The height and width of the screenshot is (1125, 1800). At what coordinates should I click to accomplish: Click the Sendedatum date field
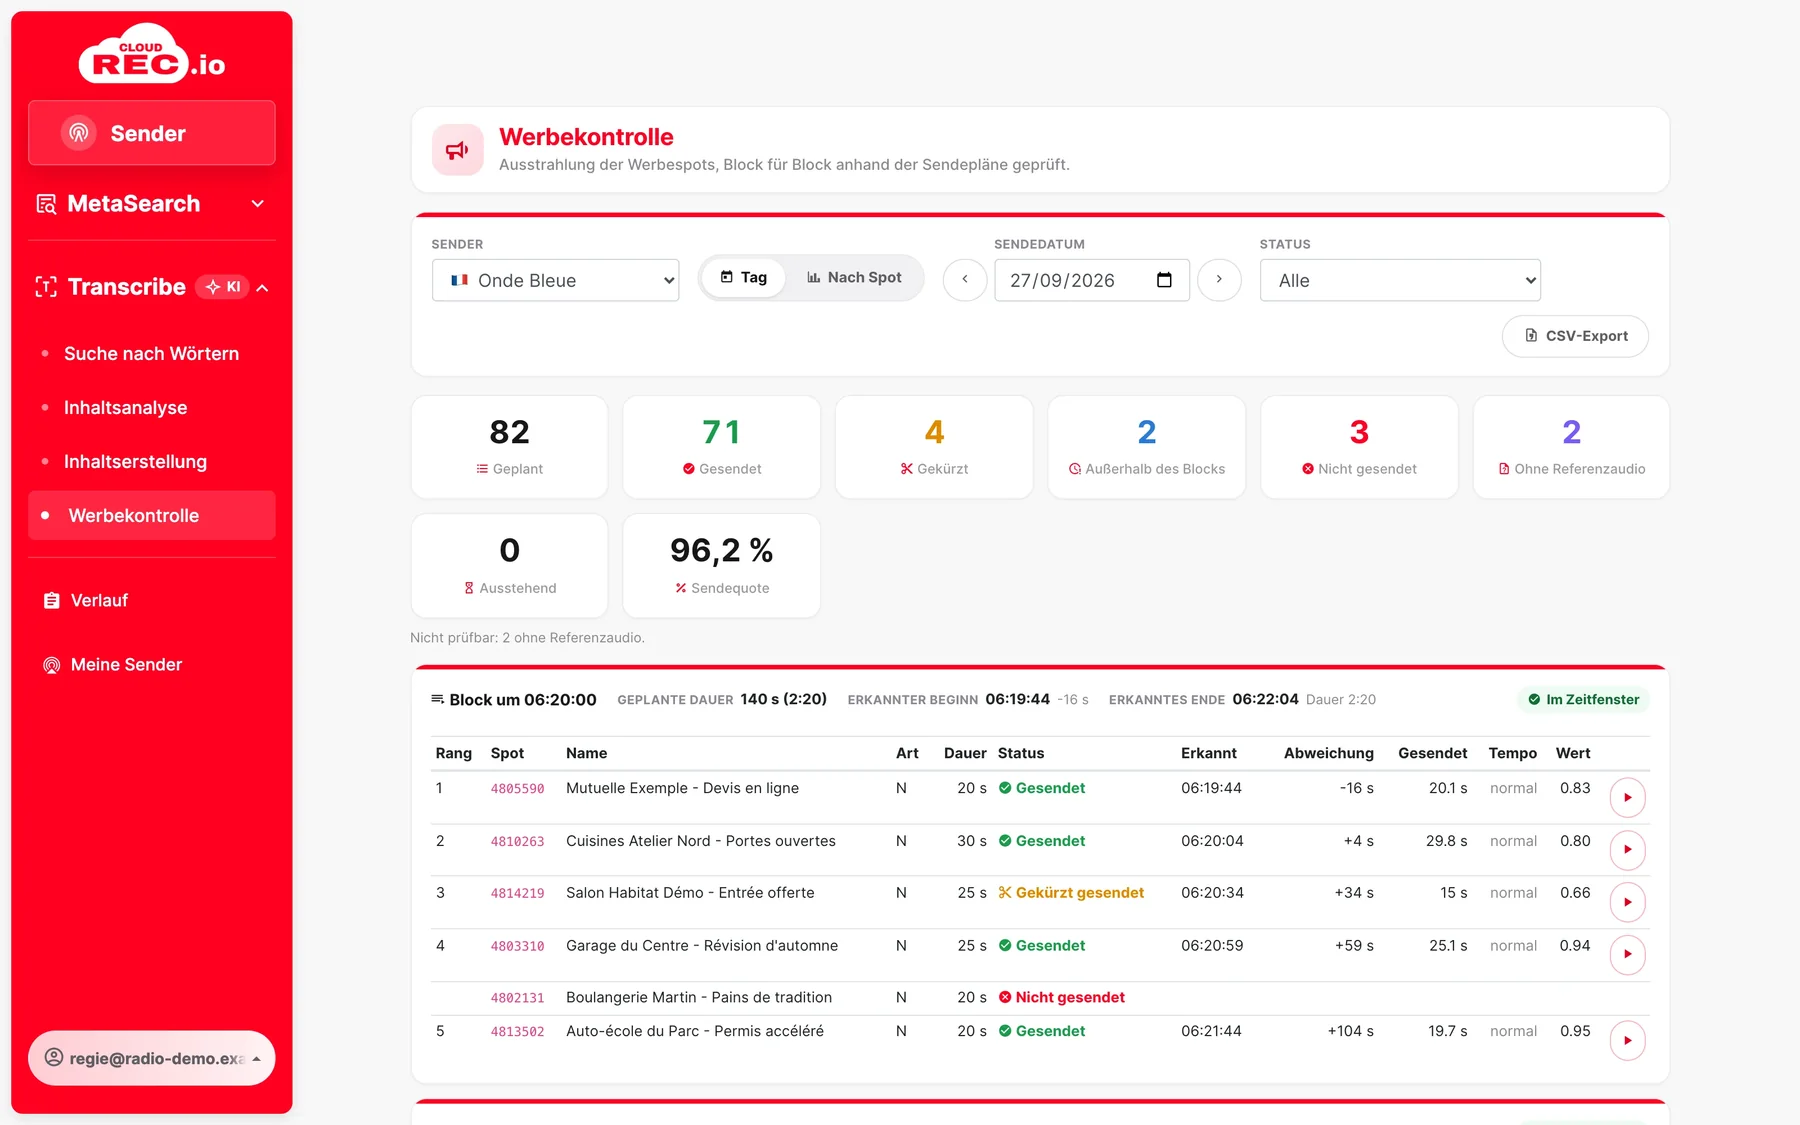coord(1092,281)
